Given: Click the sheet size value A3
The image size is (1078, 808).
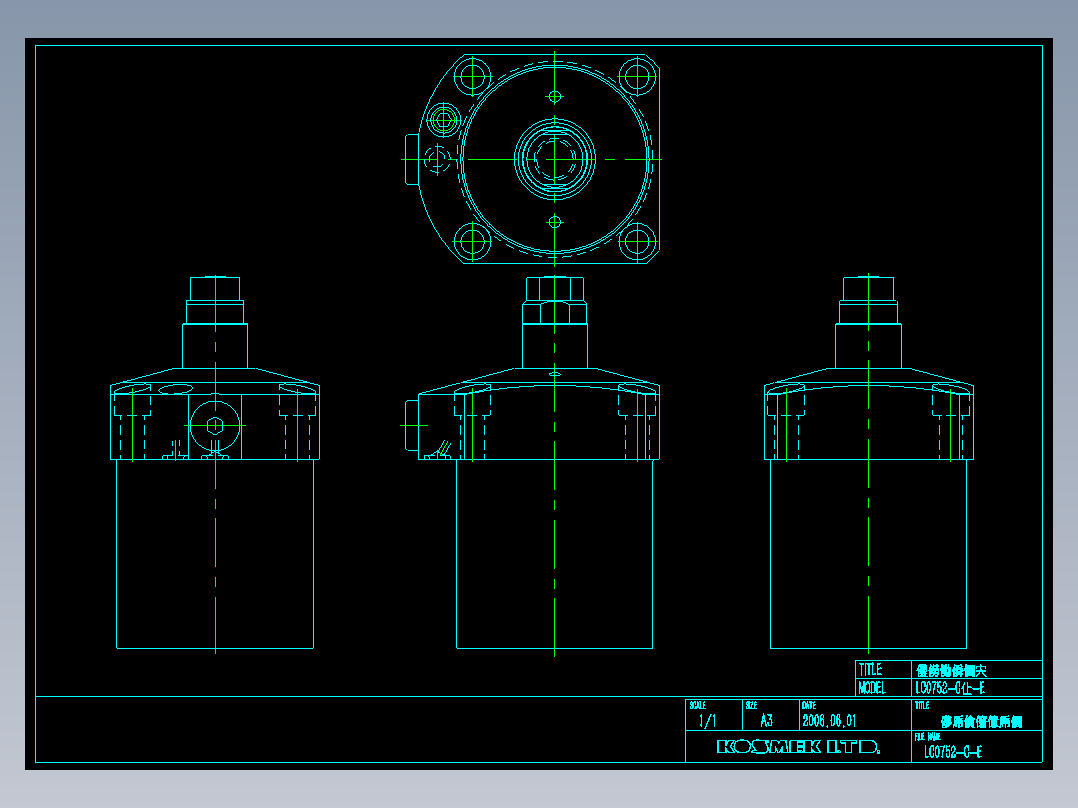Looking at the screenshot, I should (x=767, y=721).
